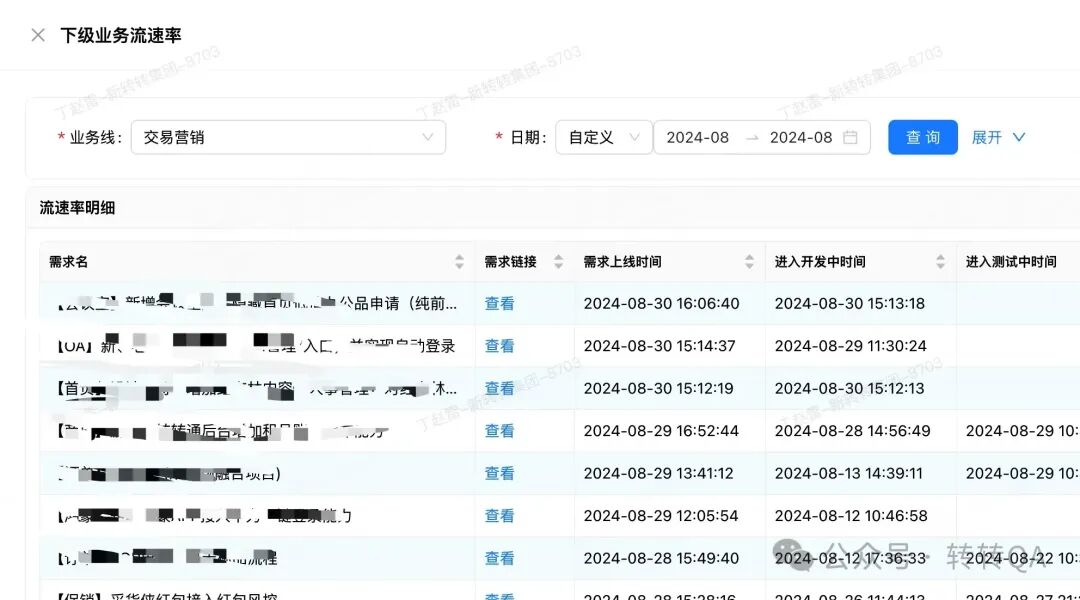Click the 下级业务流速率 panel title
Screen dimensions: 1080x600
click(x=121, y=35)
